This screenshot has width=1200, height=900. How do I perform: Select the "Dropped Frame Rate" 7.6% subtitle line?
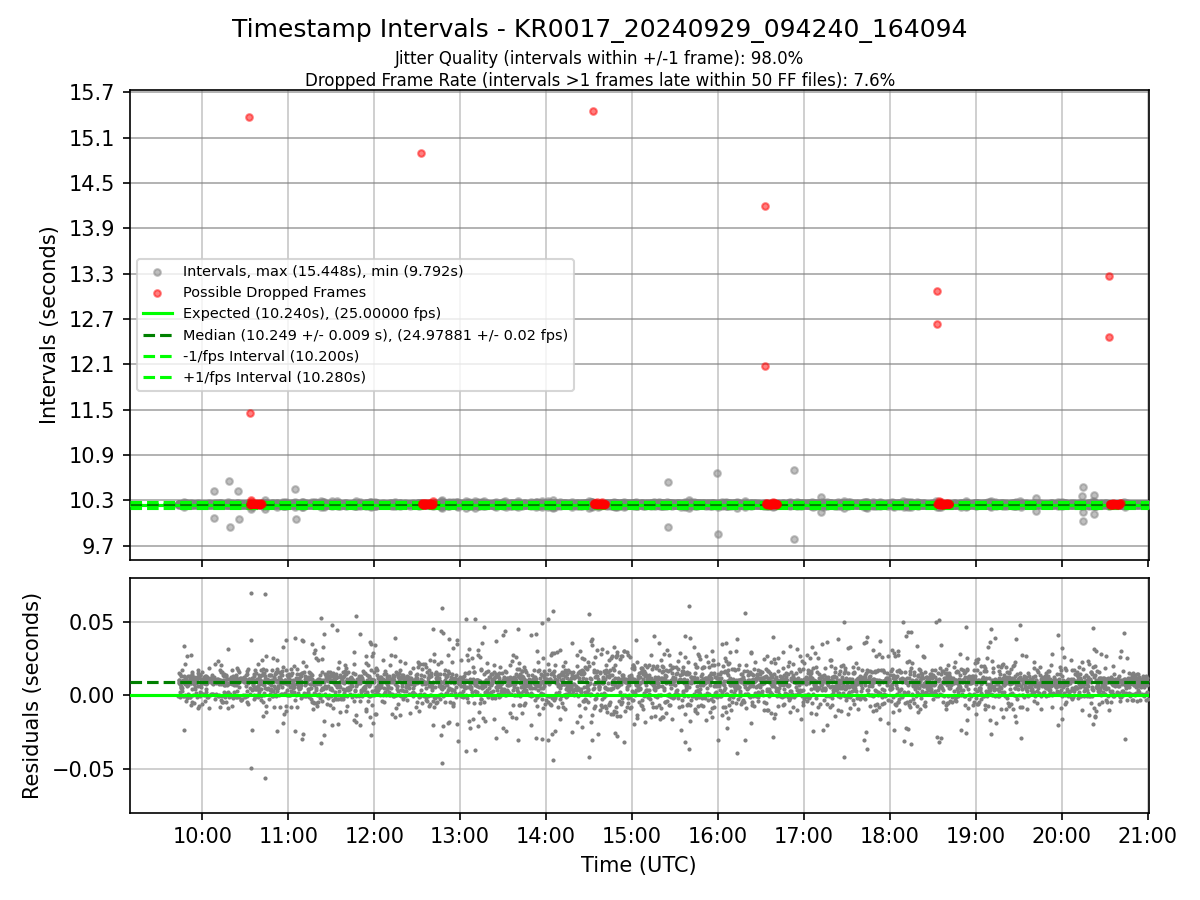point(599,80)
